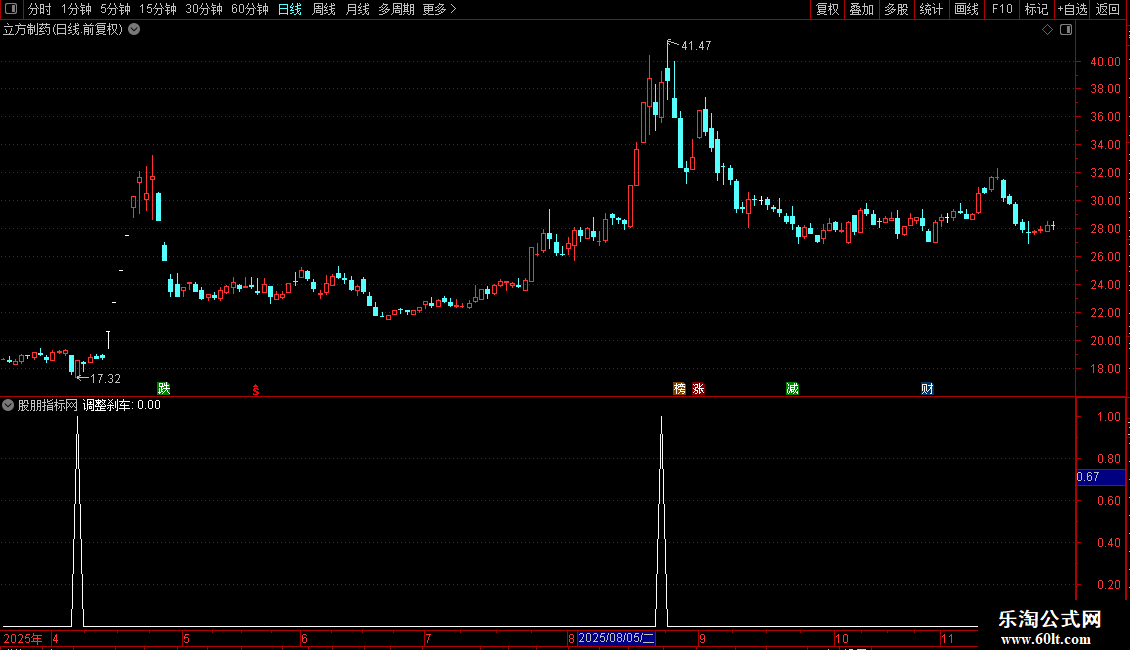
Task: Add stock with +自选 button
Action: [x=1072, y=9]
